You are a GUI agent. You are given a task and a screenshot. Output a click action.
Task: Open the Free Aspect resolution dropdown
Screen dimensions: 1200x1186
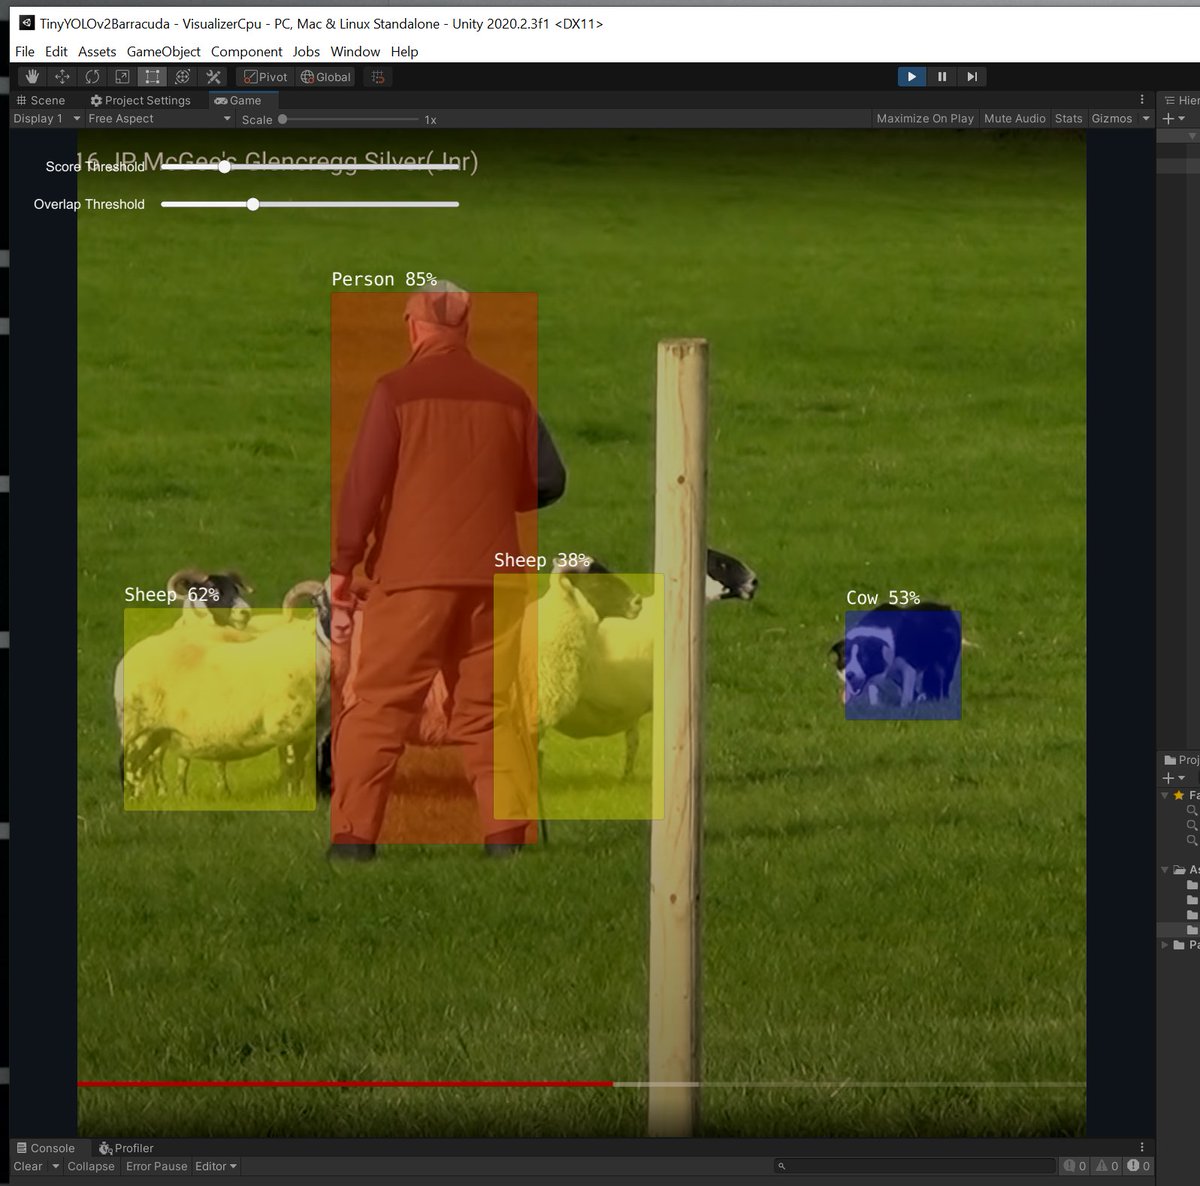click(x=158, y=118)
